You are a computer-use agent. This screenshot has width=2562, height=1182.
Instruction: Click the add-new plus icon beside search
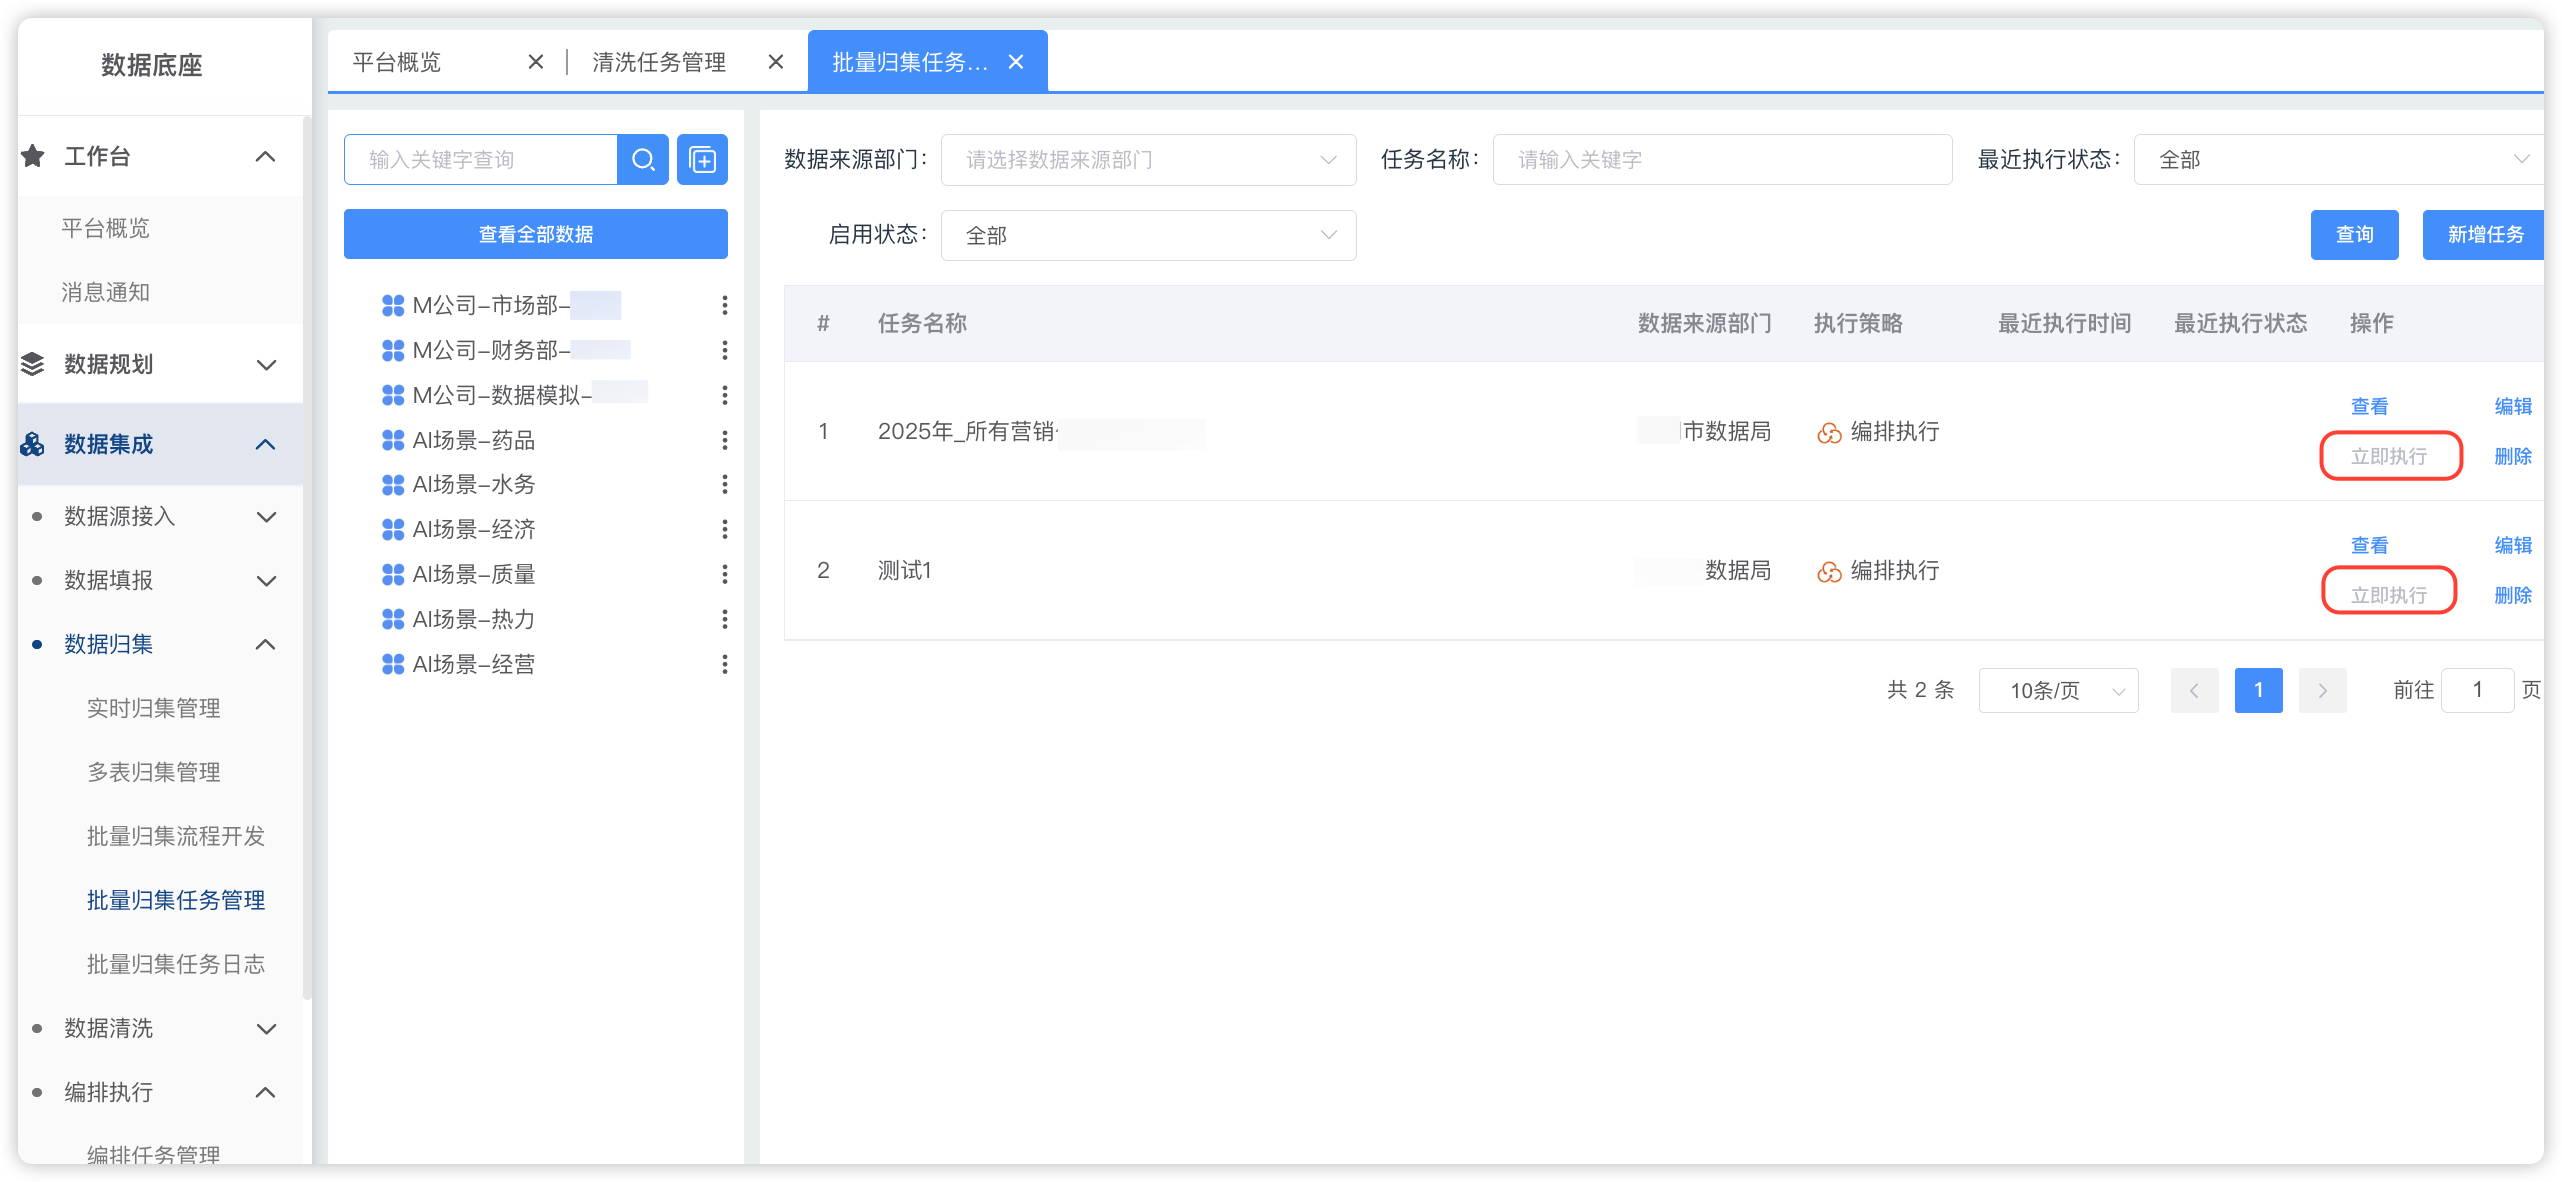702,160
